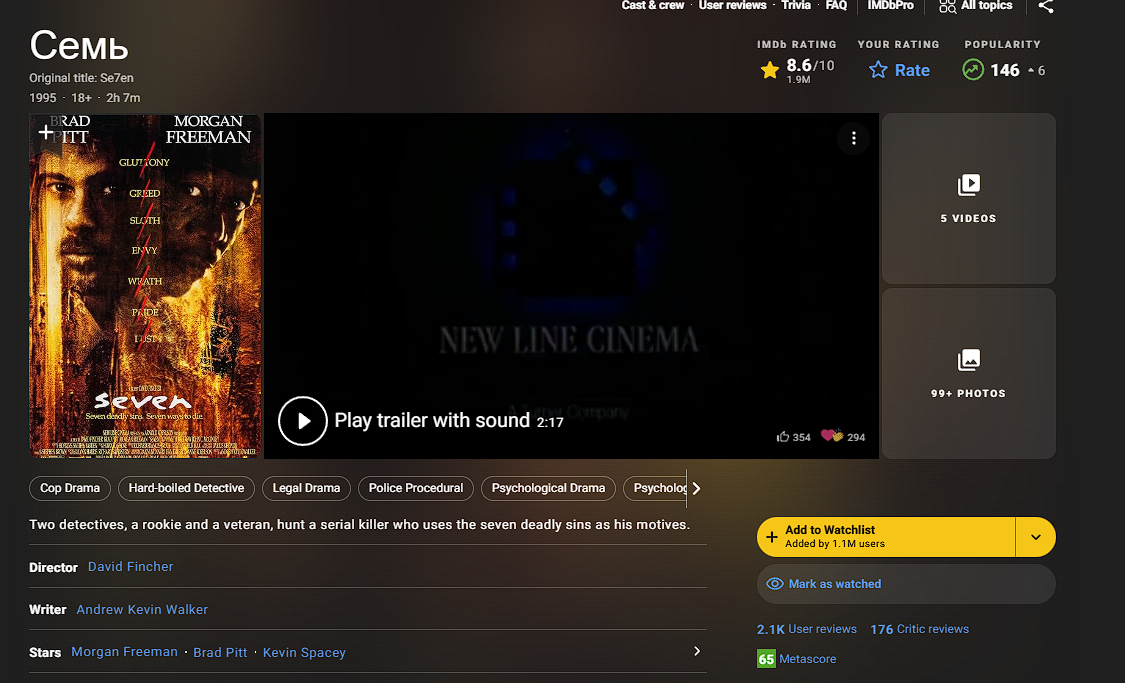Click the green popularity trend icon

coord(973,70)
